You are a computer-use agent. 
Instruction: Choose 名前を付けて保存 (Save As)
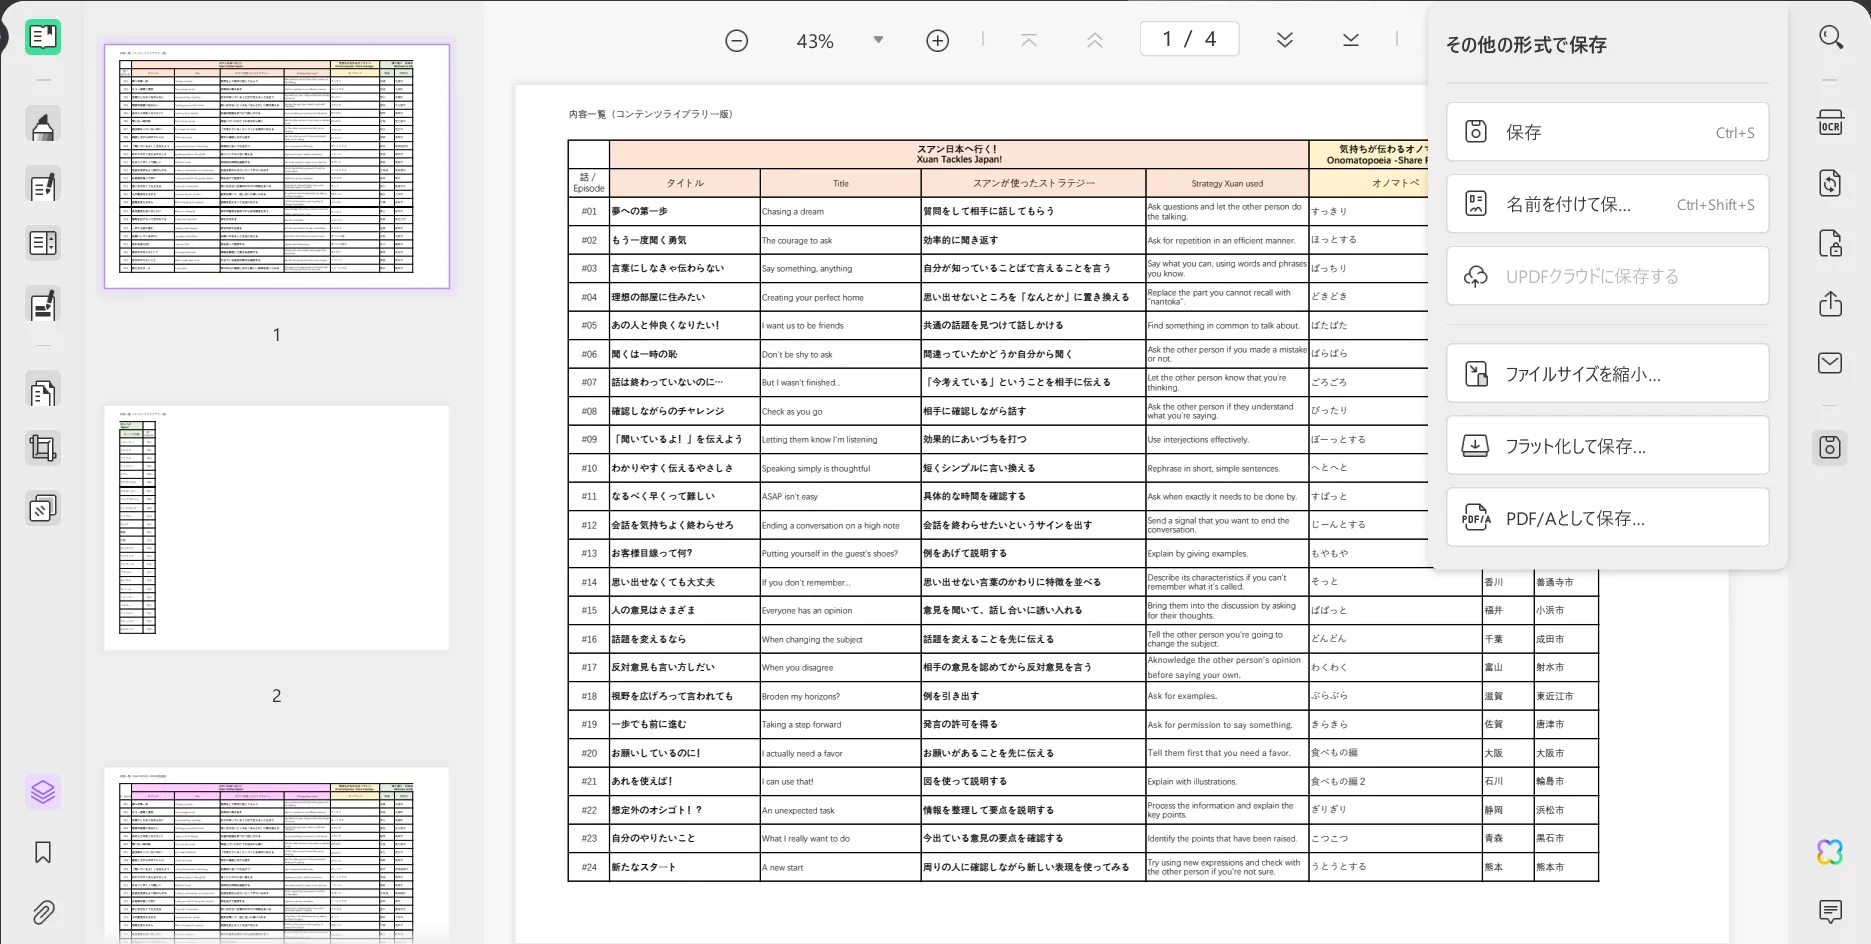pos(1607,204)
